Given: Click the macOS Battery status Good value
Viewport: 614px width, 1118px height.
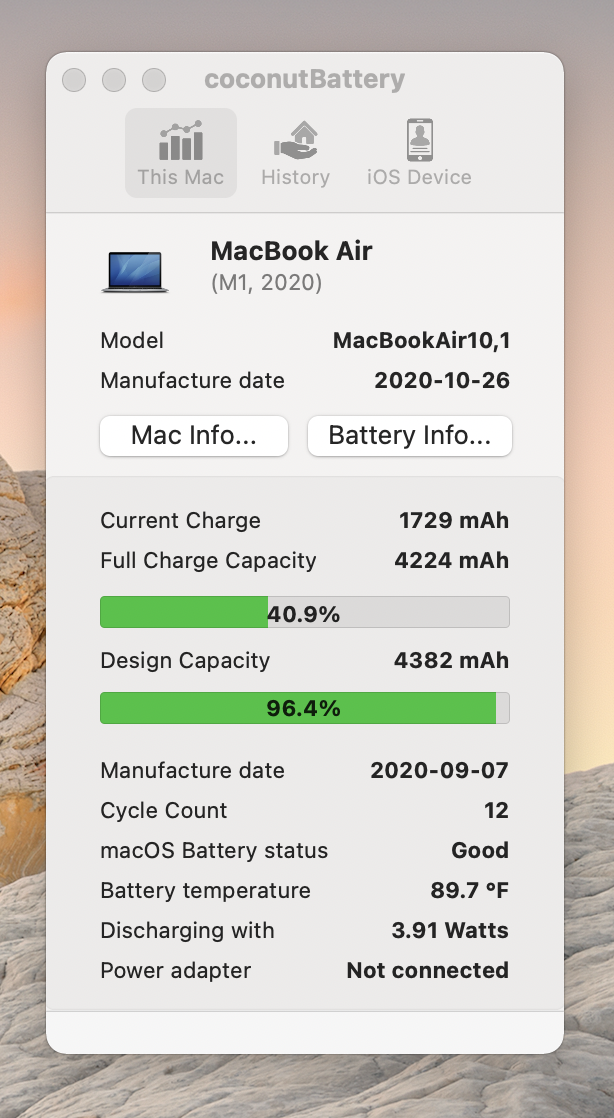Looking at the screenshot, I should pyautogui.click(x=480, y=851).
